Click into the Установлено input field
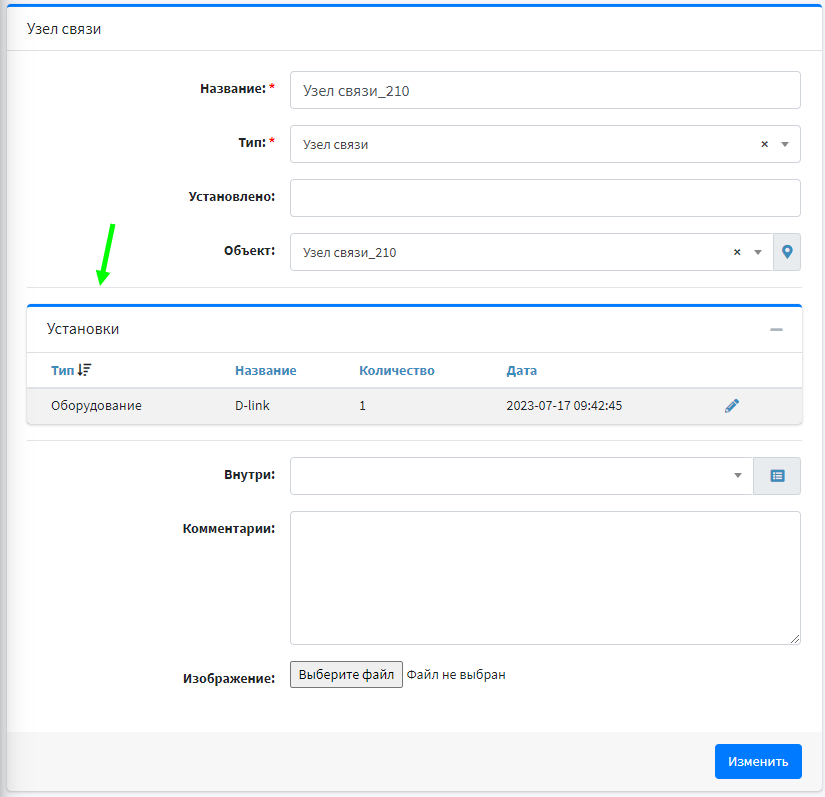The width and height of the screenshot is (825, 797). pos(545,198)
